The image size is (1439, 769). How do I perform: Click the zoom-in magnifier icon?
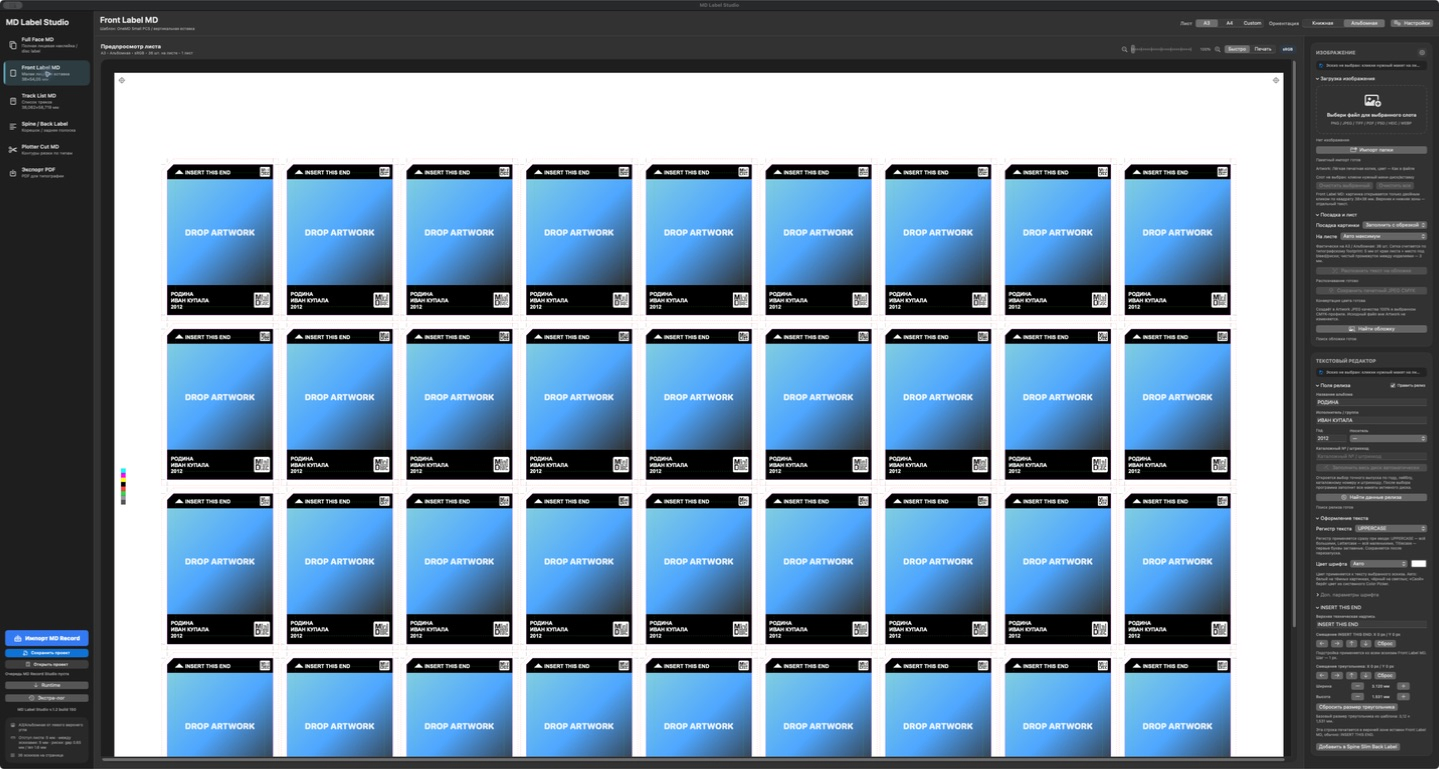coord(1217,49)
